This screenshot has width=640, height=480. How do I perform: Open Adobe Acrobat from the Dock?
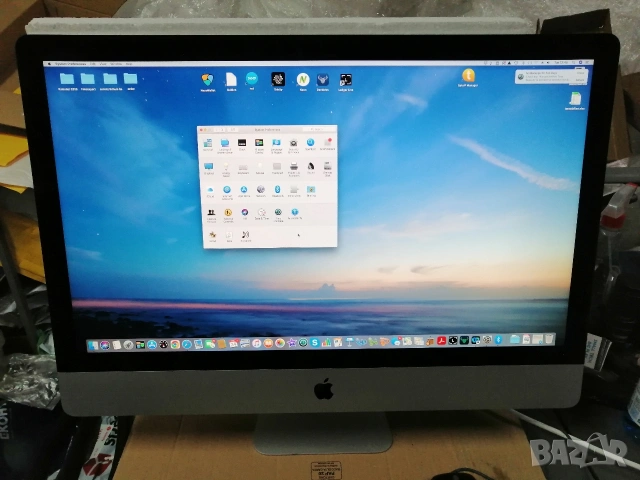click(441, 340)
